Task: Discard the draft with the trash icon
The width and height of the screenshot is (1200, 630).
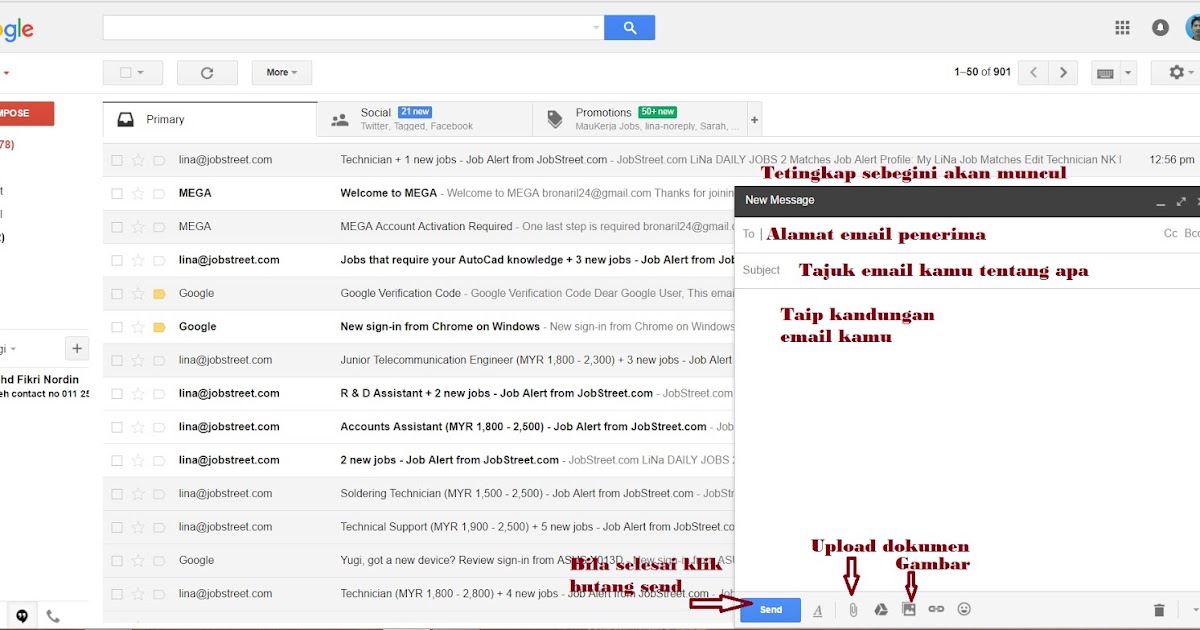Action: (1159, 609)
